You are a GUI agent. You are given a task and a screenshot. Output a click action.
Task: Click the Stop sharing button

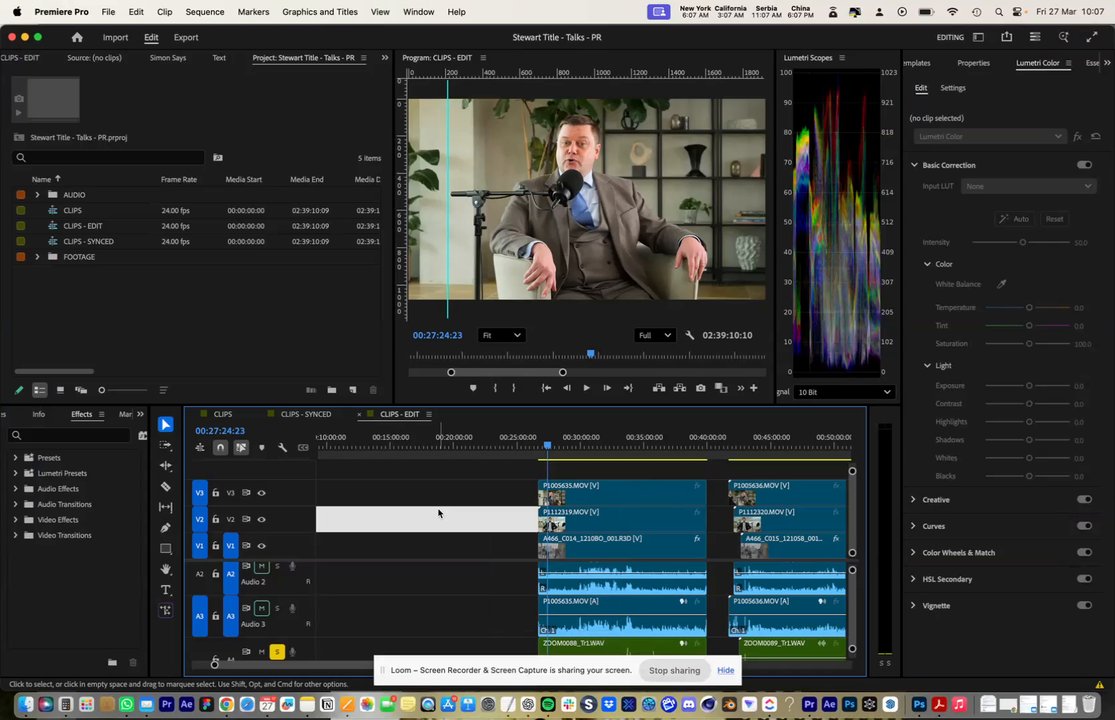674,670
